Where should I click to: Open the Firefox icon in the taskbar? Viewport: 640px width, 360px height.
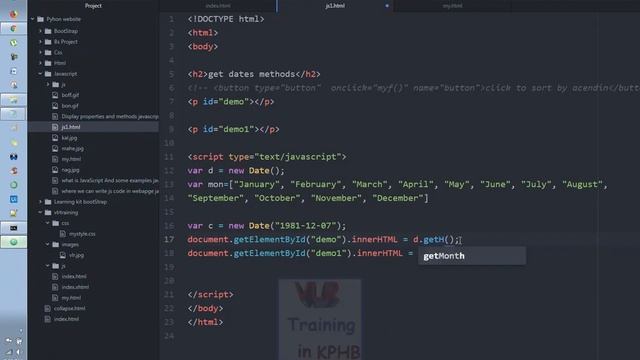pos(13,14)
